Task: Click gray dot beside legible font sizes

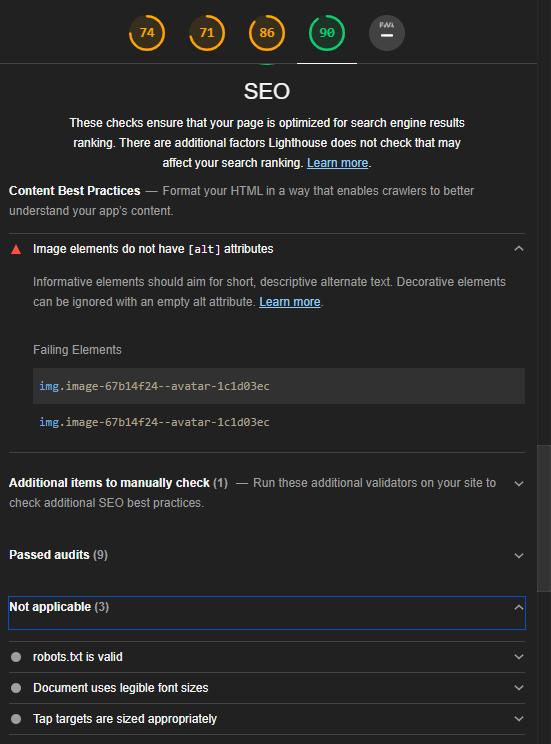Action: (x=16, y=688)
